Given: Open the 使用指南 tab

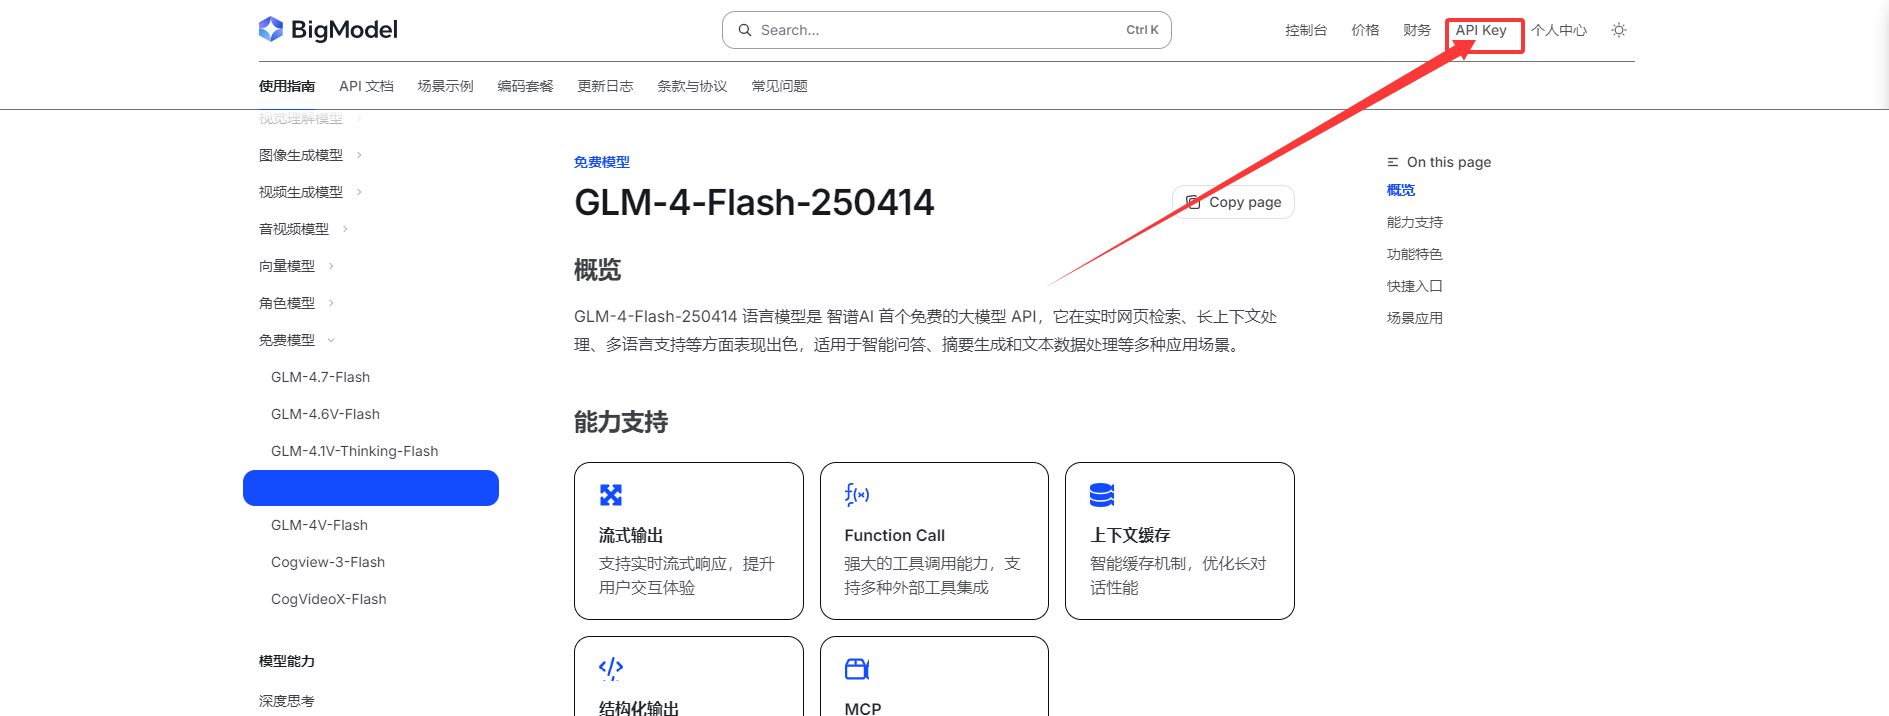Looking at the screenshot, I should (x=287, y=86).
